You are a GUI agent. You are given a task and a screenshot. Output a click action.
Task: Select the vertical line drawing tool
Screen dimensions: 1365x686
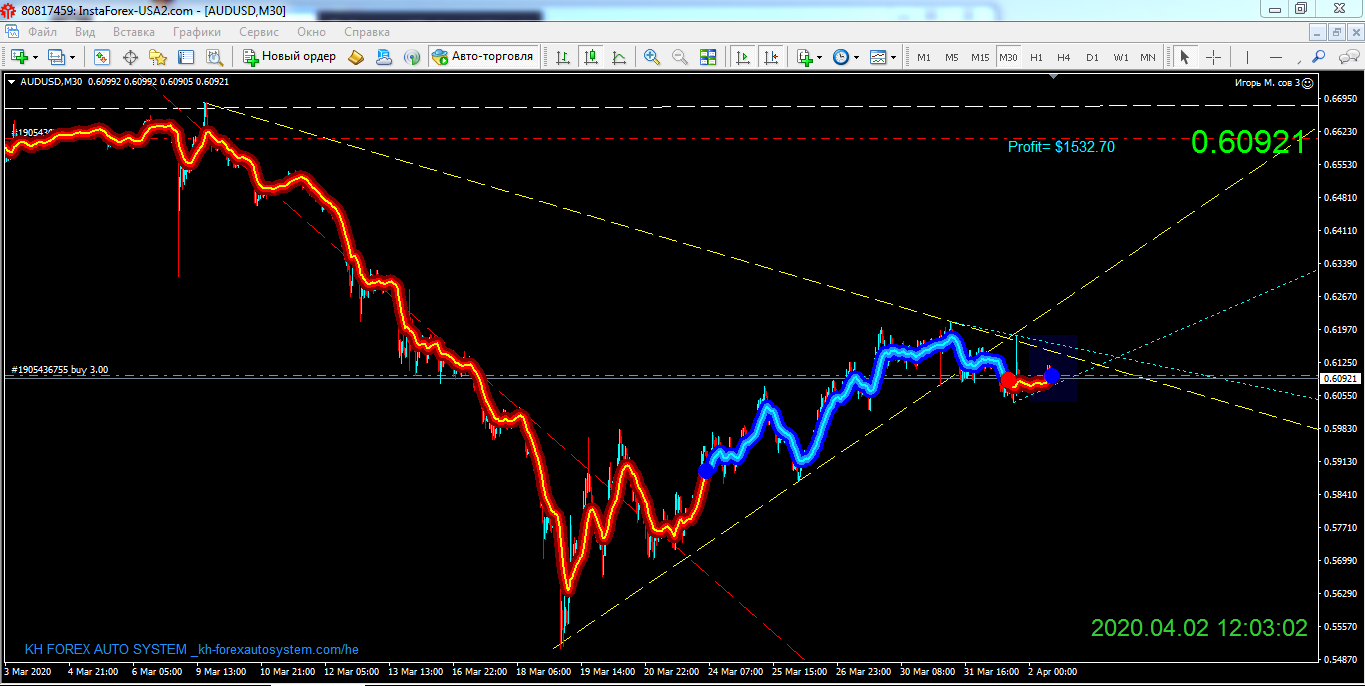(x=1246, y=57)
